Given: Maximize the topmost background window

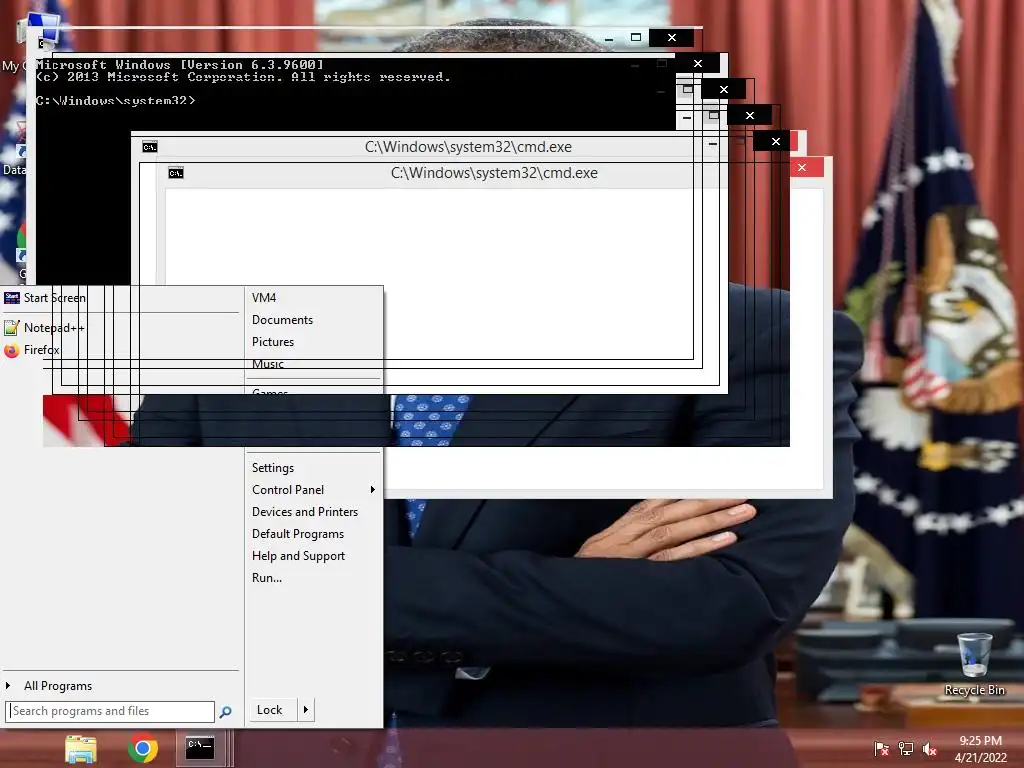Looking at the screenshot, I should pos(635,38).
